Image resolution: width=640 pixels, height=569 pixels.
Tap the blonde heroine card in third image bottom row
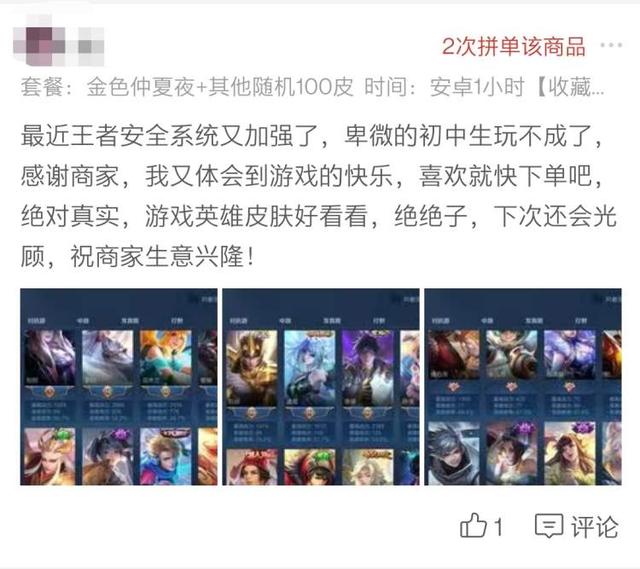tap(570, 453)
